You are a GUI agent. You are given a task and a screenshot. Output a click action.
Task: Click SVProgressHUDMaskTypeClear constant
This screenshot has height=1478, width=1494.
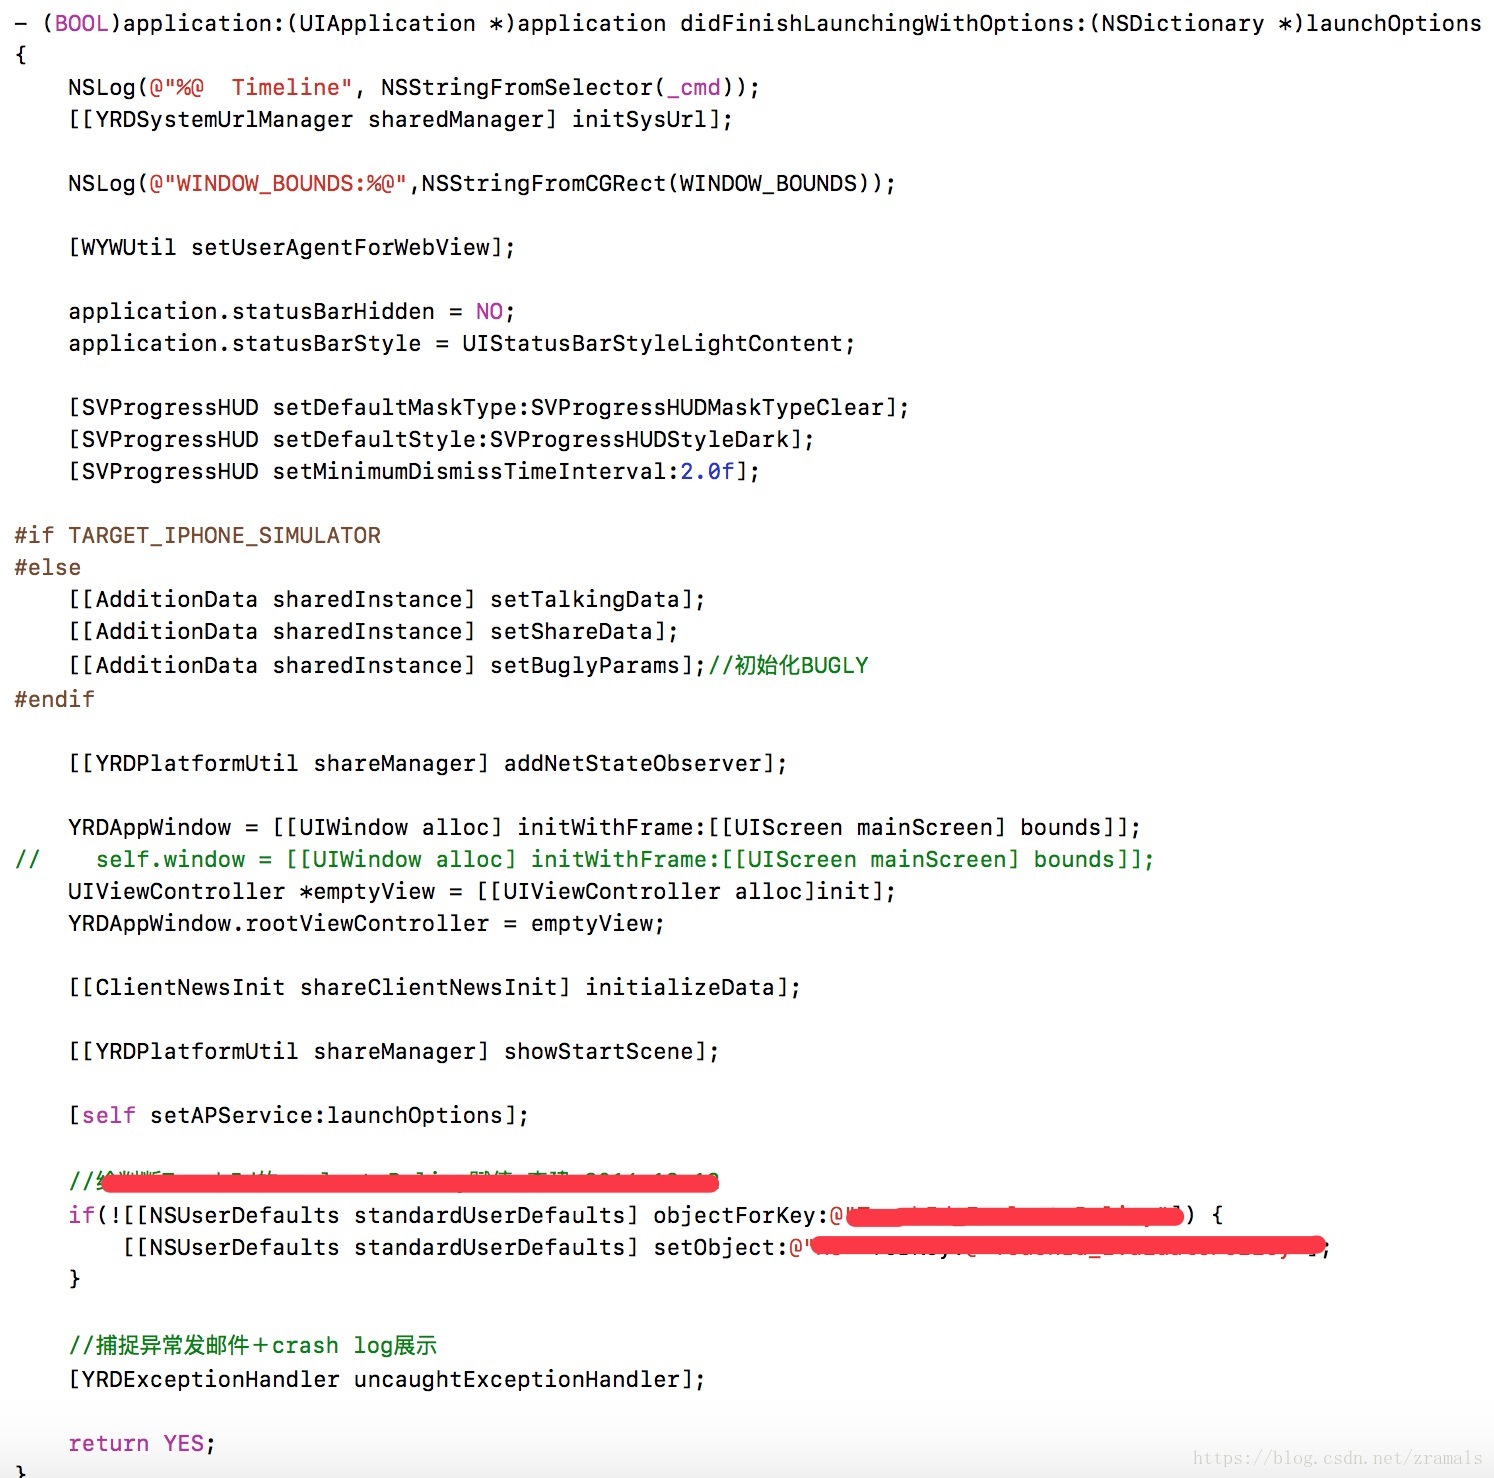[707, 408]
